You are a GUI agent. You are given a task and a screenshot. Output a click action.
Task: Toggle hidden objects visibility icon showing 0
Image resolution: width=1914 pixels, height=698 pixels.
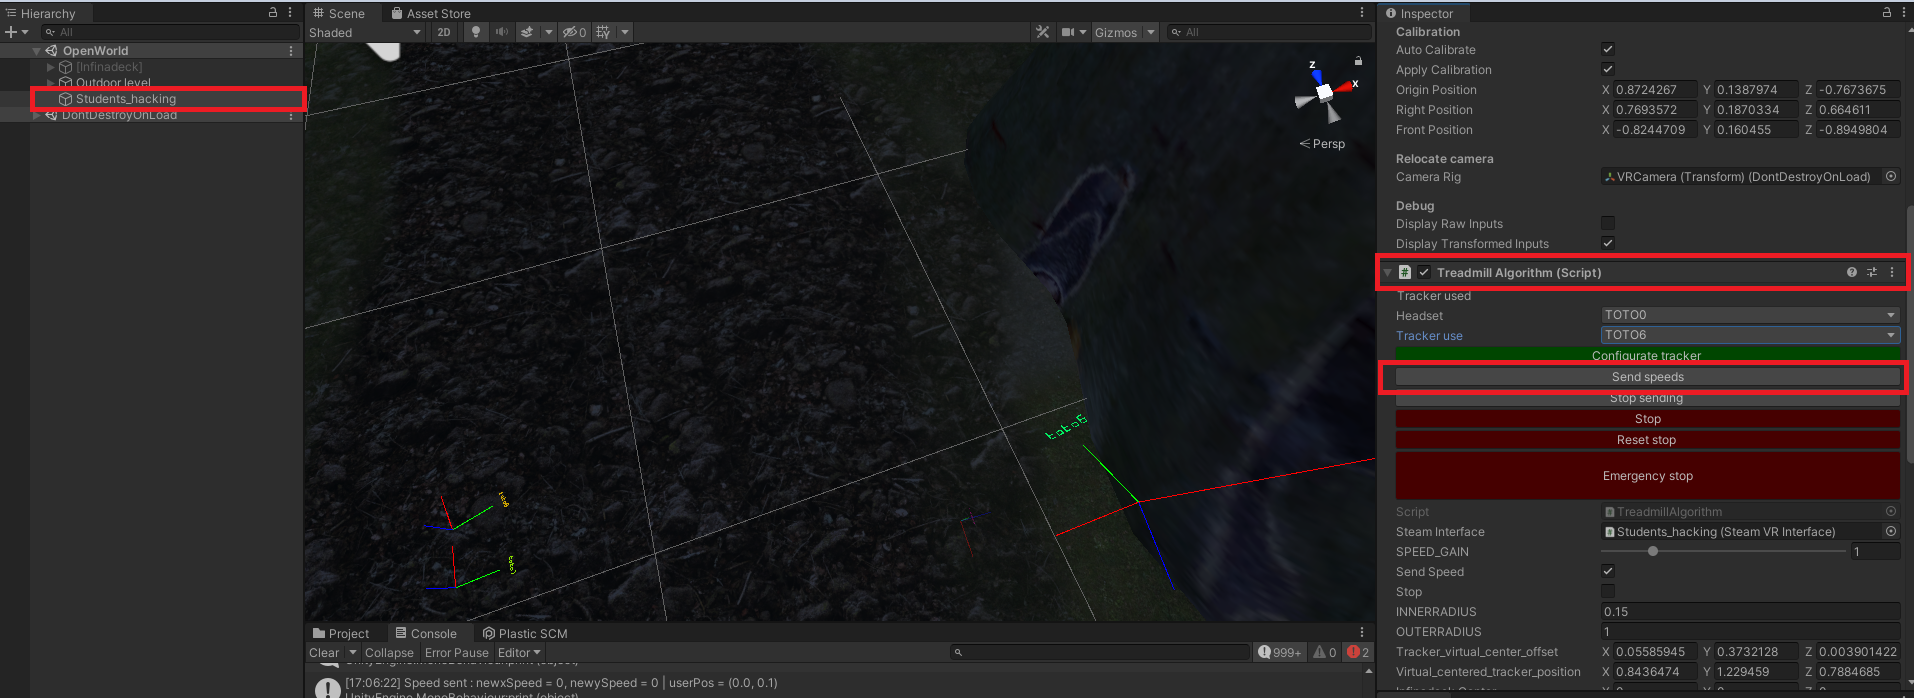[574, 32]
